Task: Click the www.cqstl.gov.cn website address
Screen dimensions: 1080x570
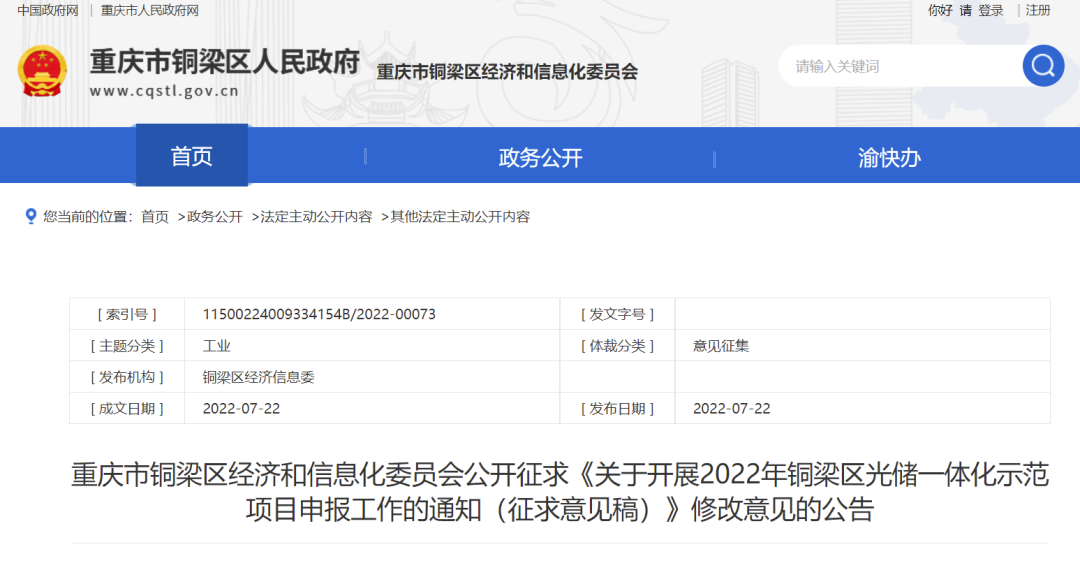Action: coord(164,91)
